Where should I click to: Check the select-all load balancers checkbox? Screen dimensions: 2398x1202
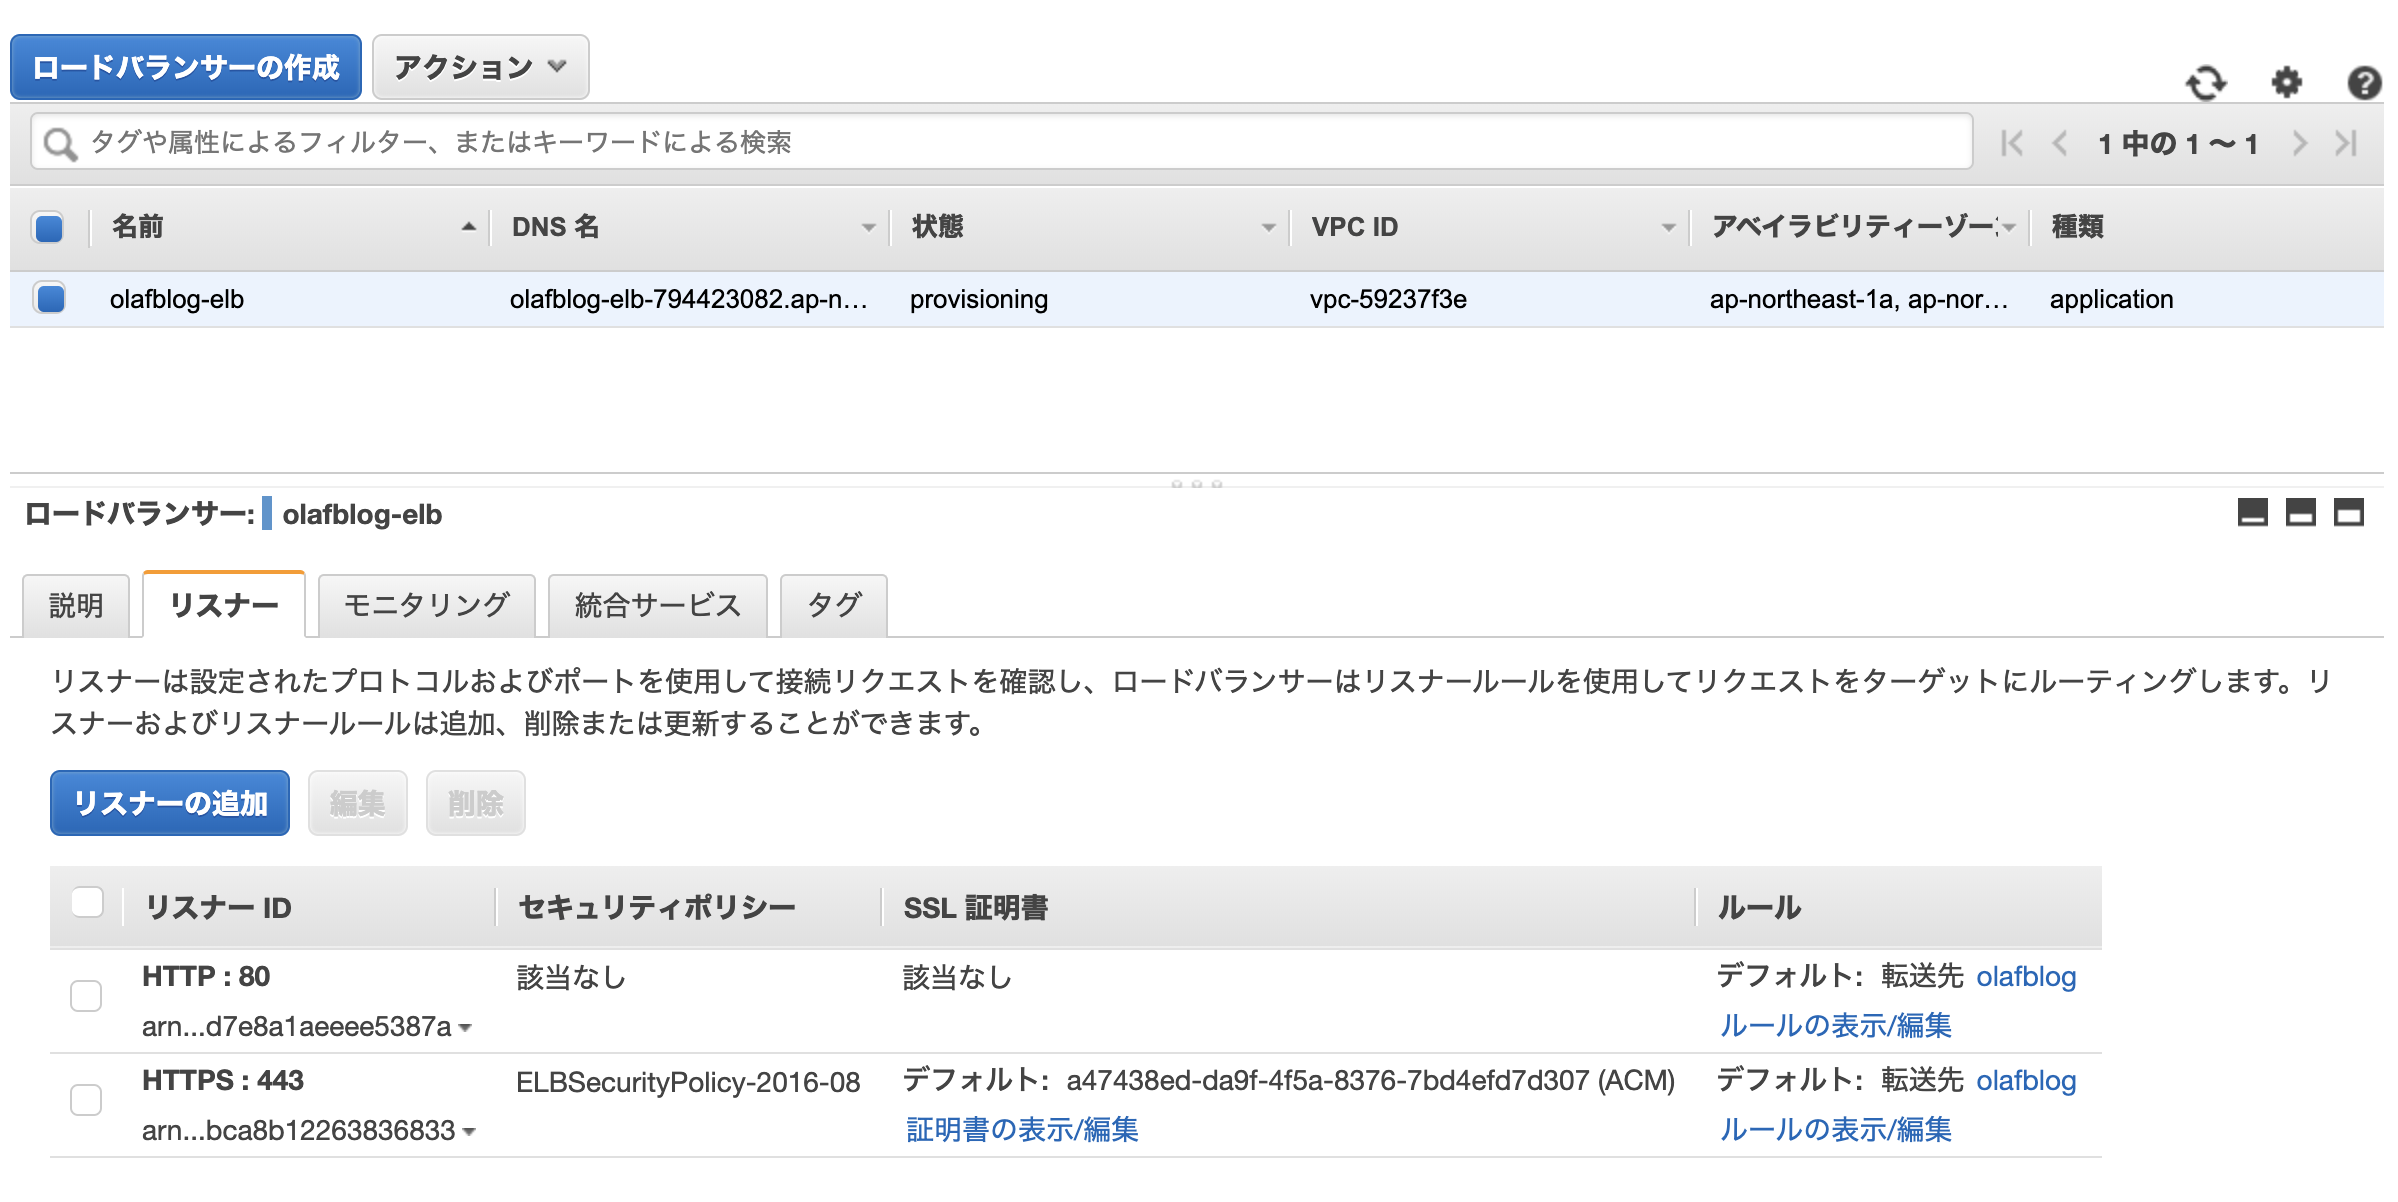[47, 227]
